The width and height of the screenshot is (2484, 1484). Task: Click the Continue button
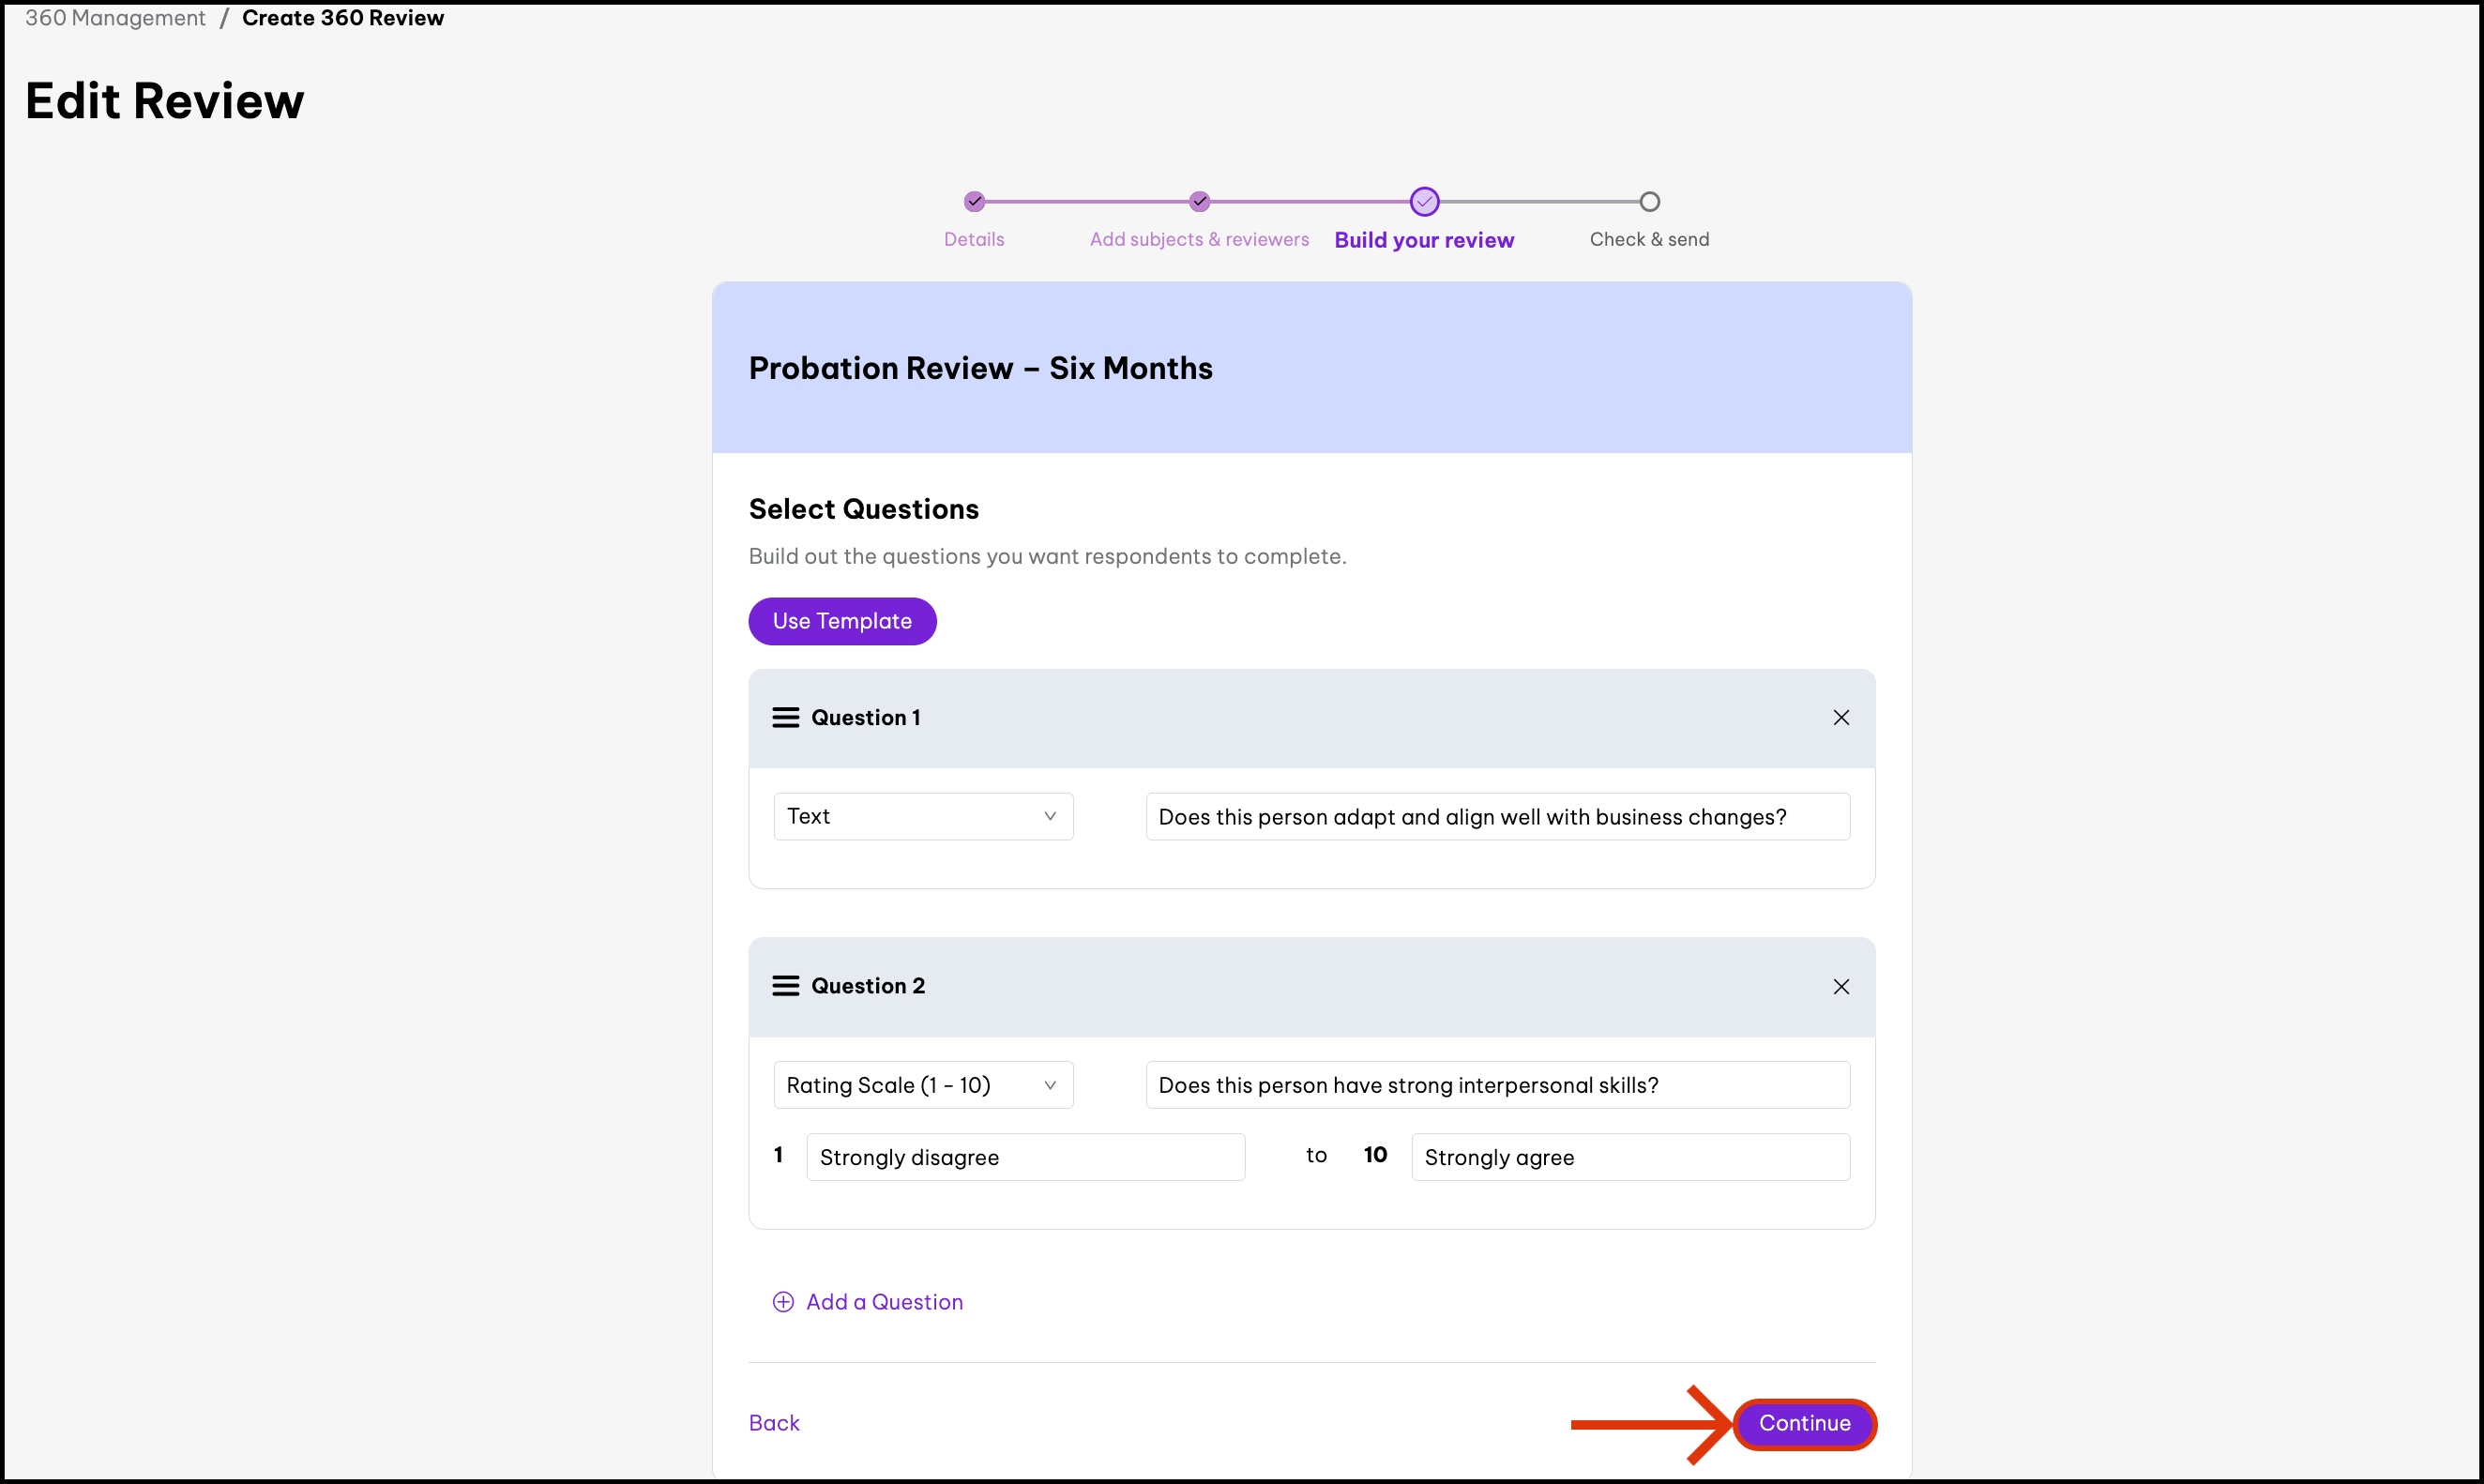point(1804,1423)
